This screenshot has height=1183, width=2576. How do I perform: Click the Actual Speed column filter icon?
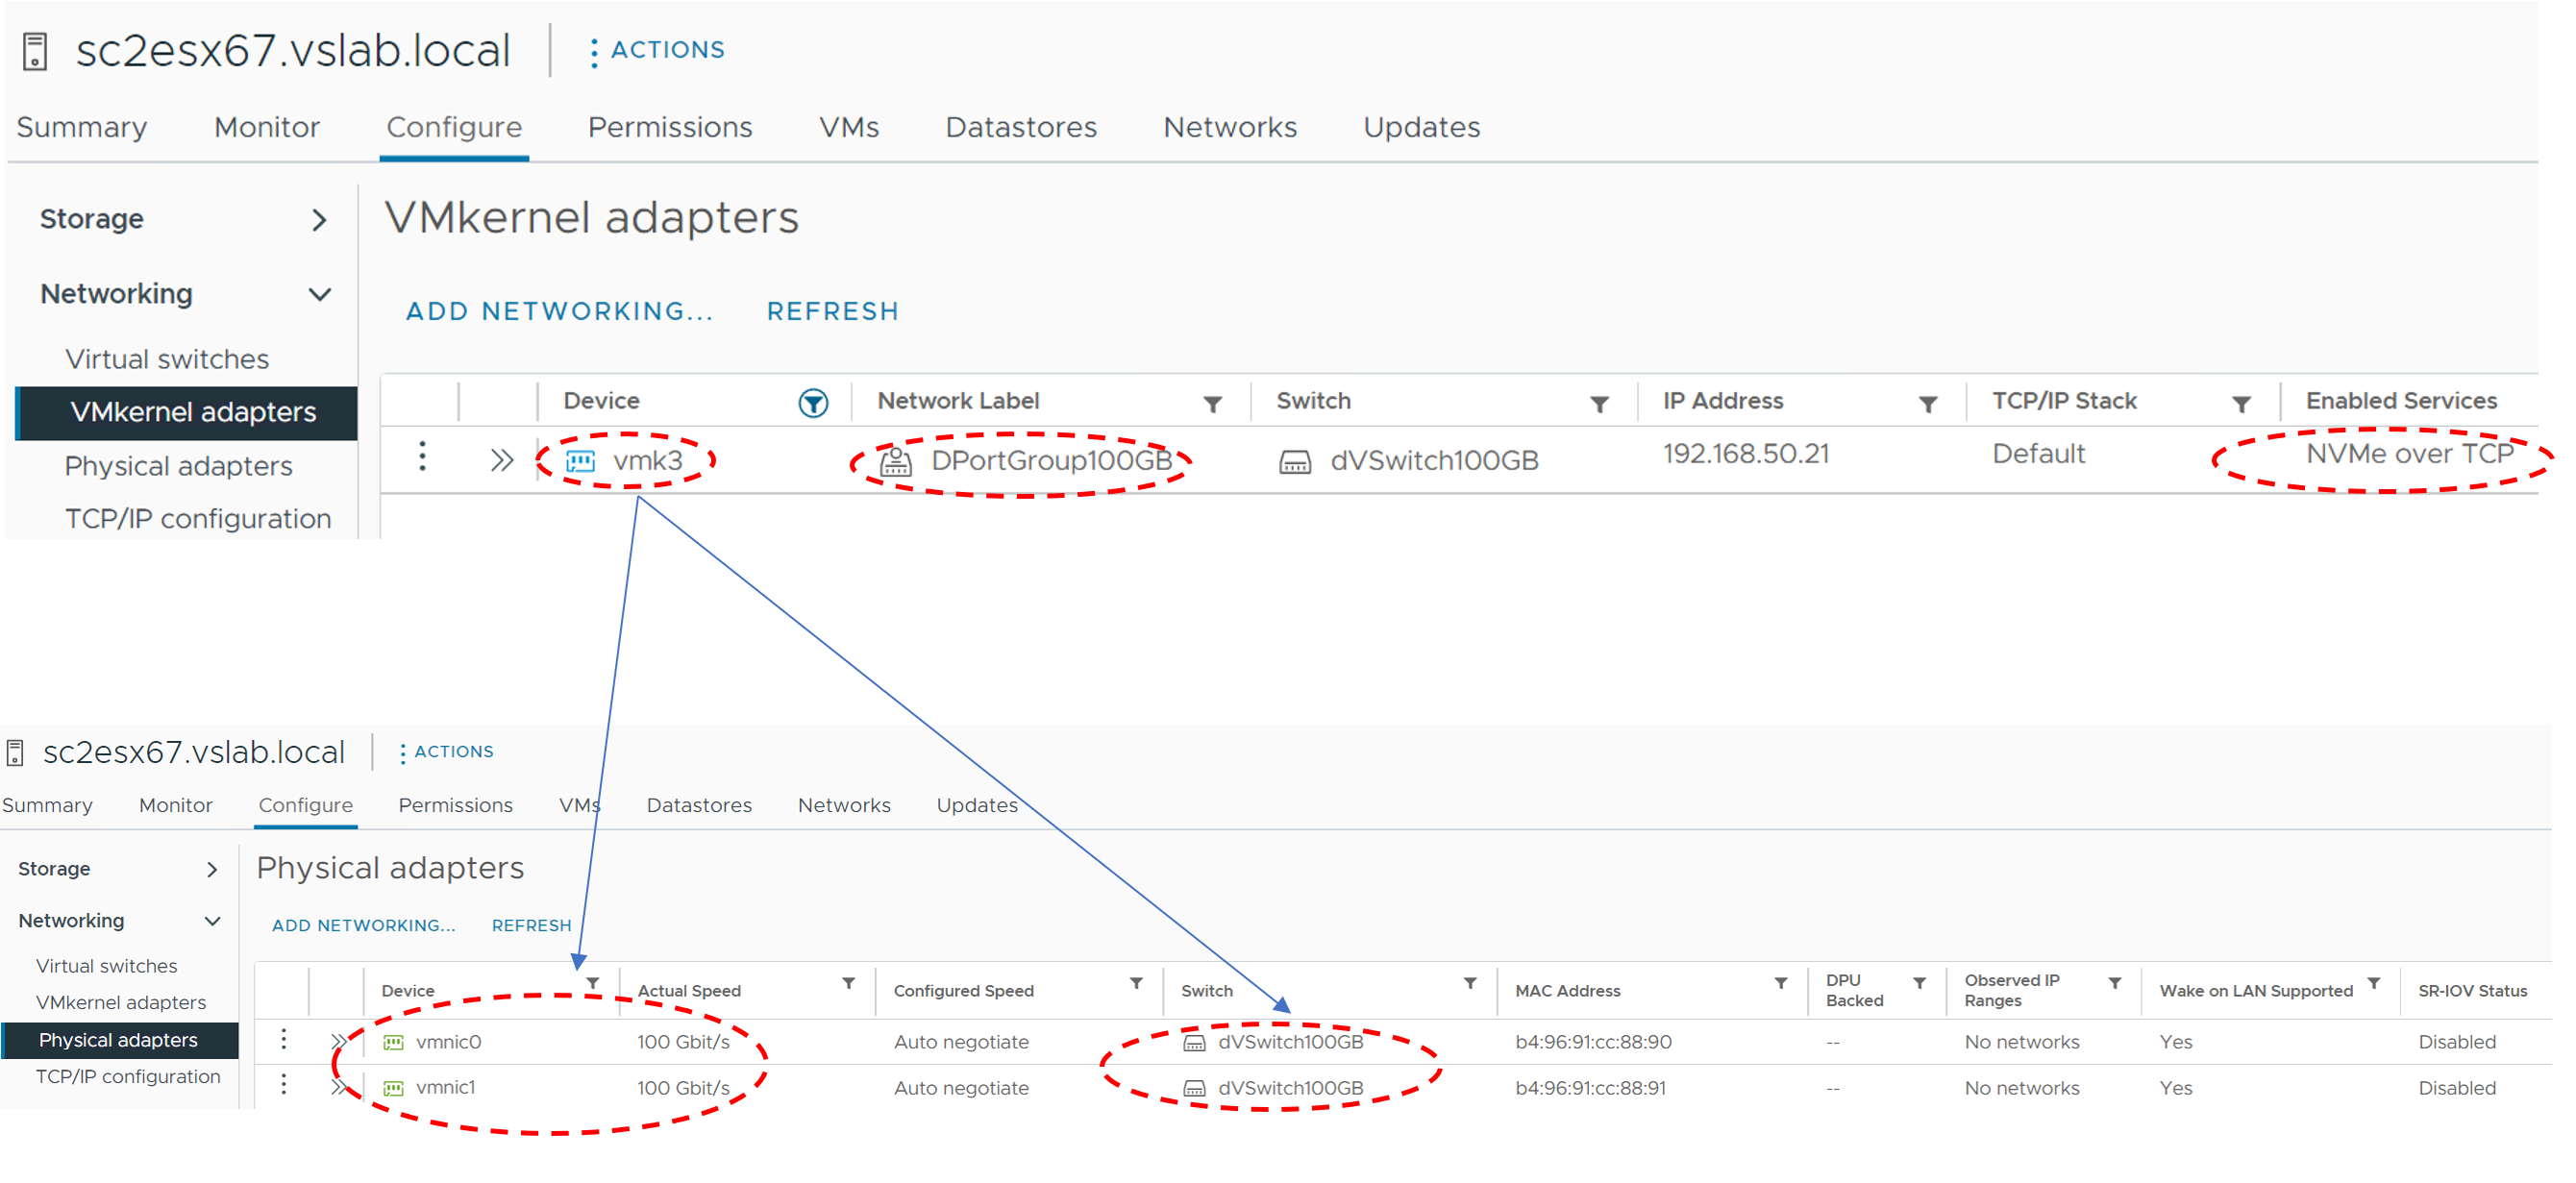[848, 984]
